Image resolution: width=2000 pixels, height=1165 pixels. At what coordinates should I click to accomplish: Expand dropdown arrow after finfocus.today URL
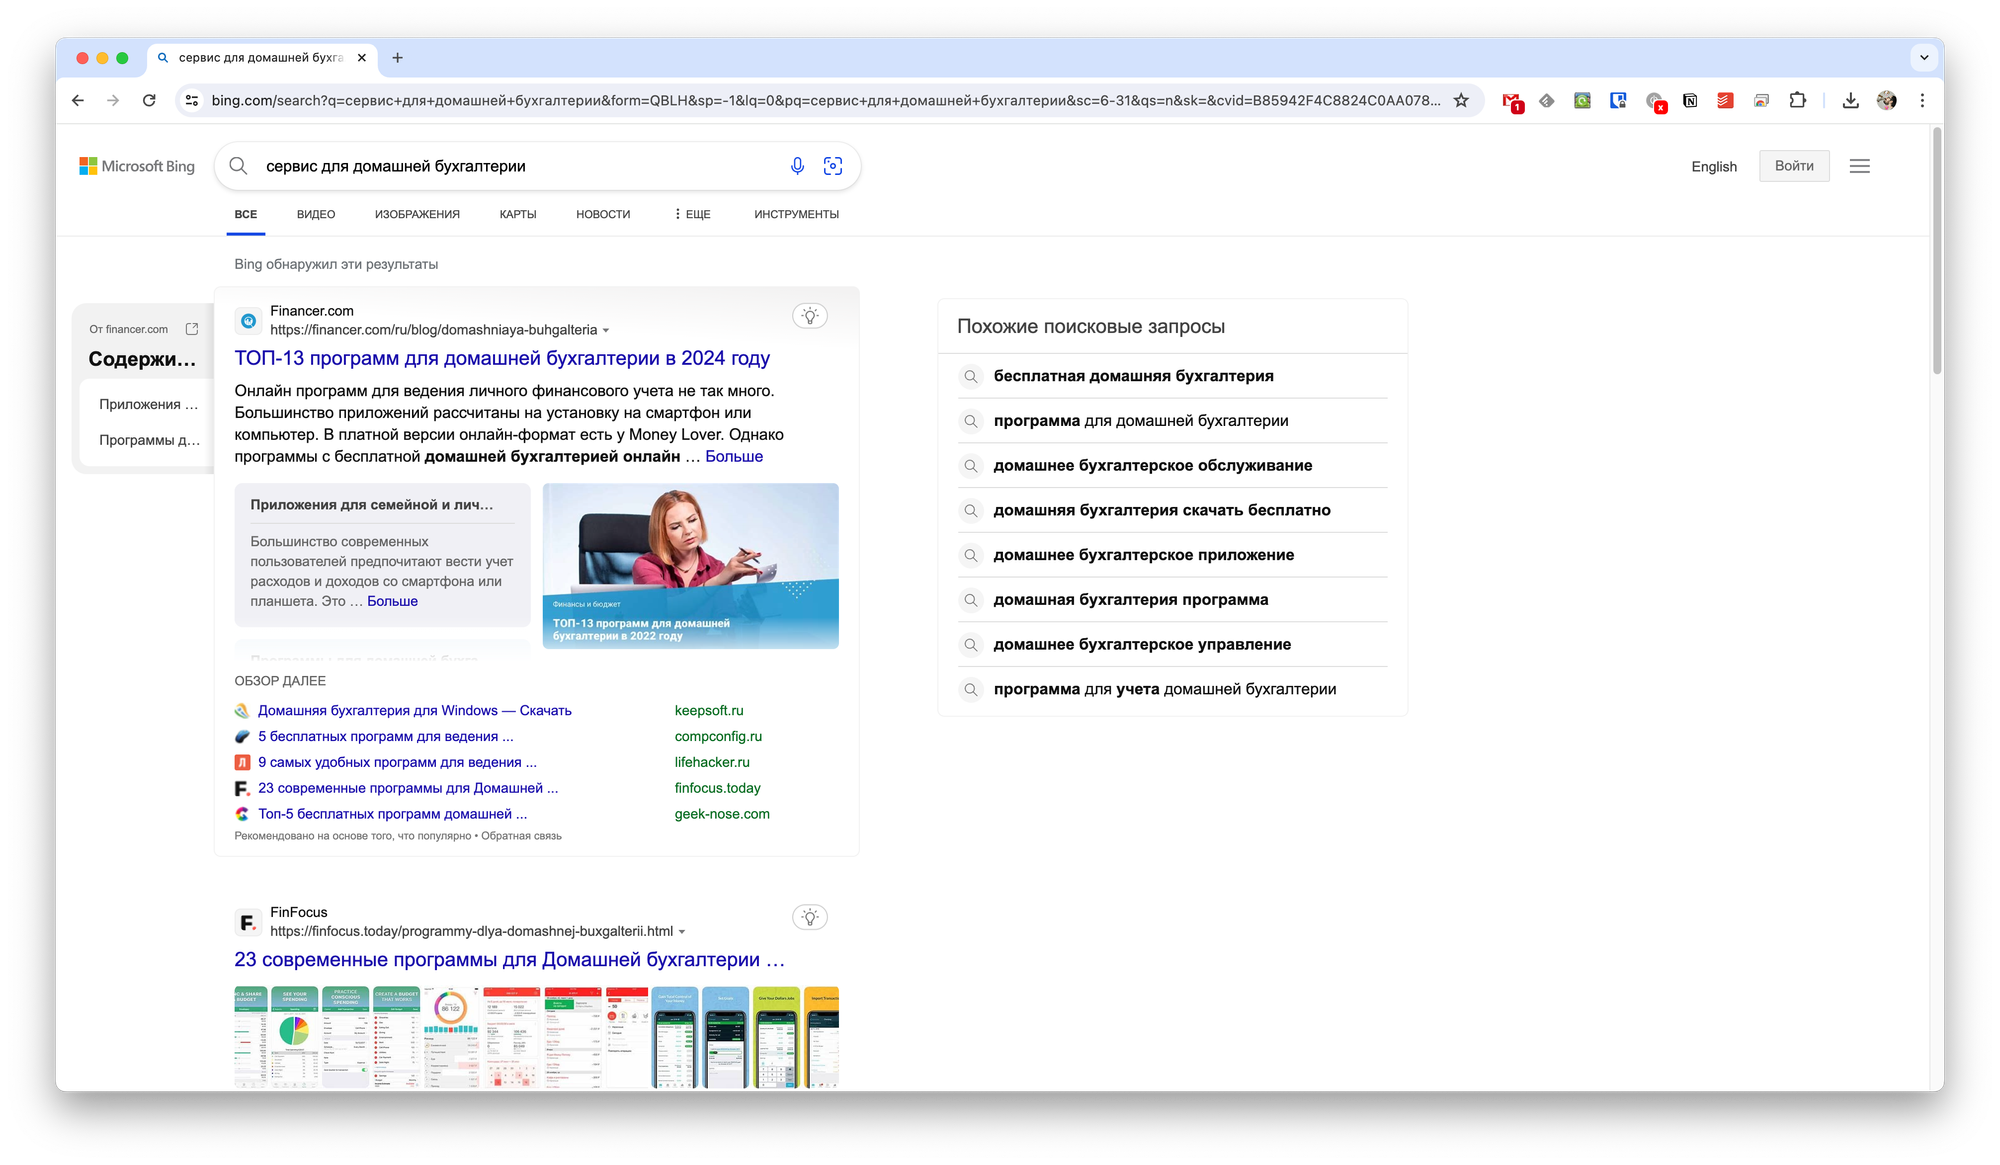point(682,932)
